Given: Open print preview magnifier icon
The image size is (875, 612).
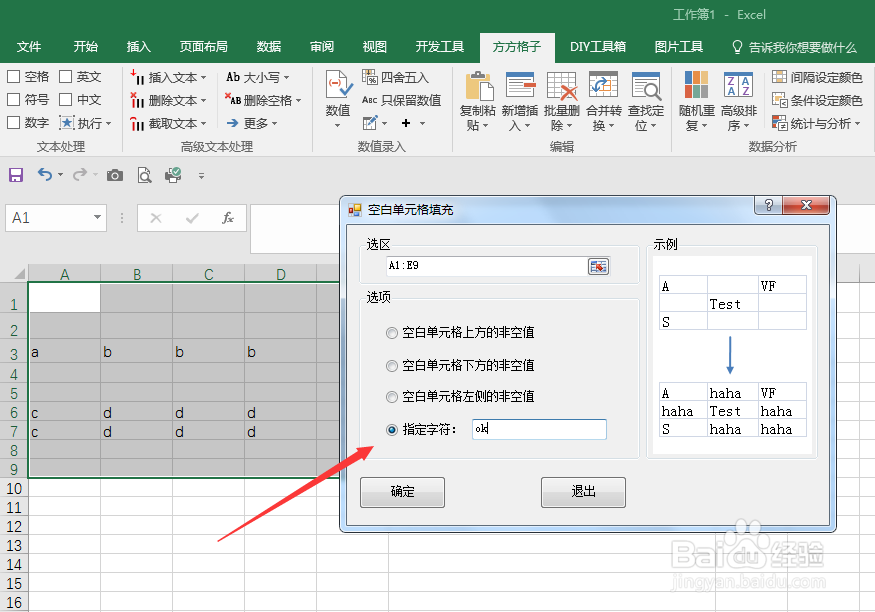Looking at the screenshot, I should pos(145,175).
